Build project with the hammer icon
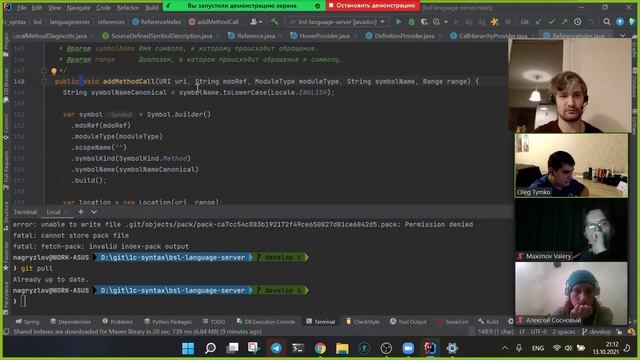Image resolution: width=640 pixels, height=360 pixels. pyautogui.click(x=275, y=22)
